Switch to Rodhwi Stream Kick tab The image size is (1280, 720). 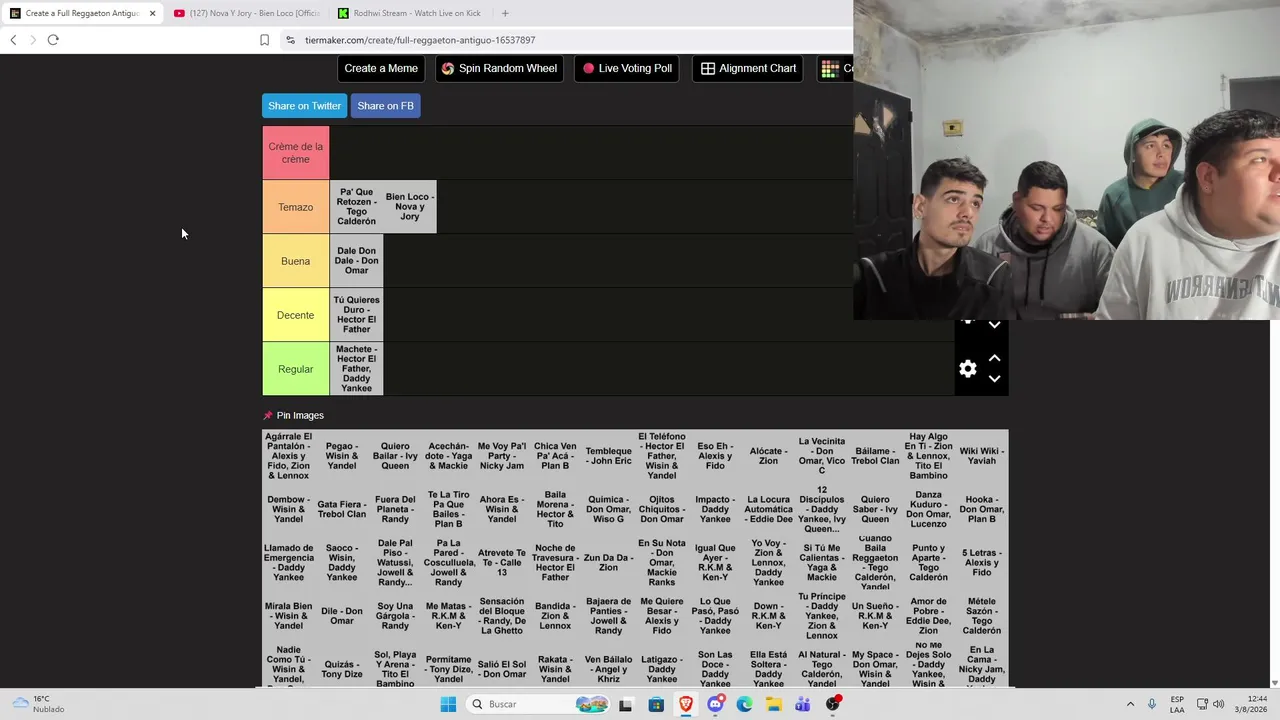coord(411,13)
